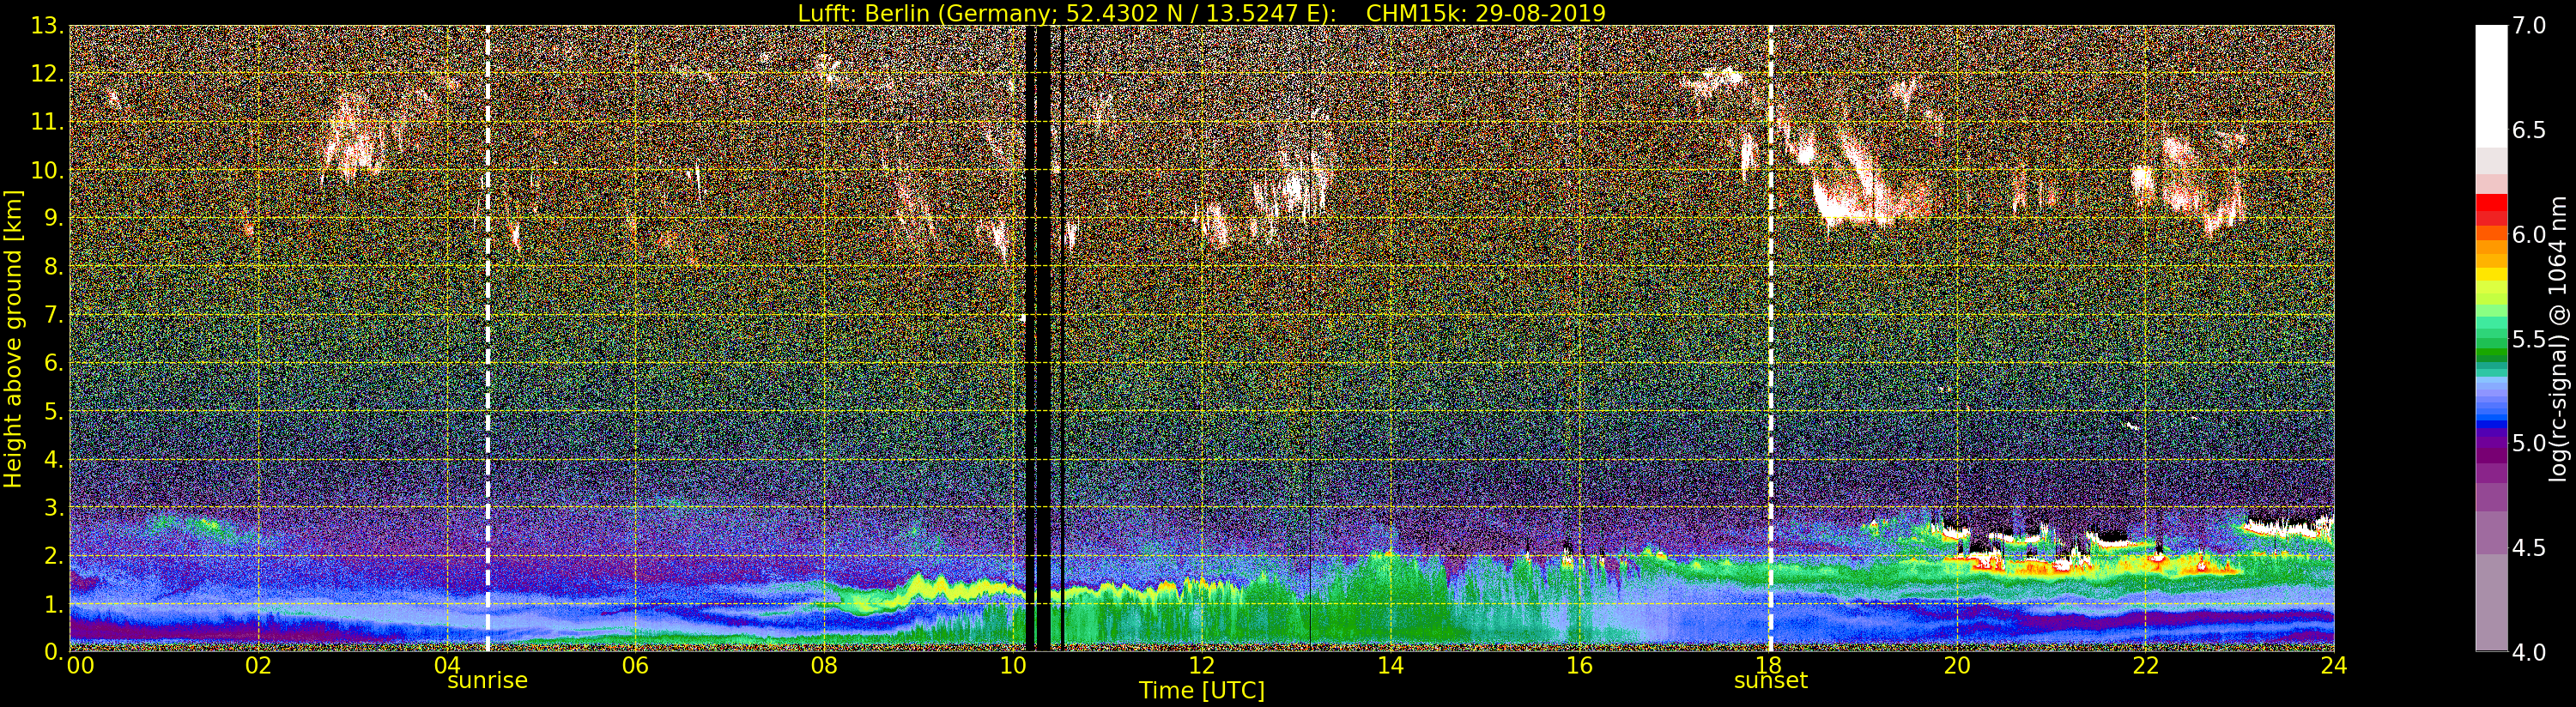Viewport: 2576px width, 707px height.
Task: Click the x-axis tick label '08'
Action: 824,666
